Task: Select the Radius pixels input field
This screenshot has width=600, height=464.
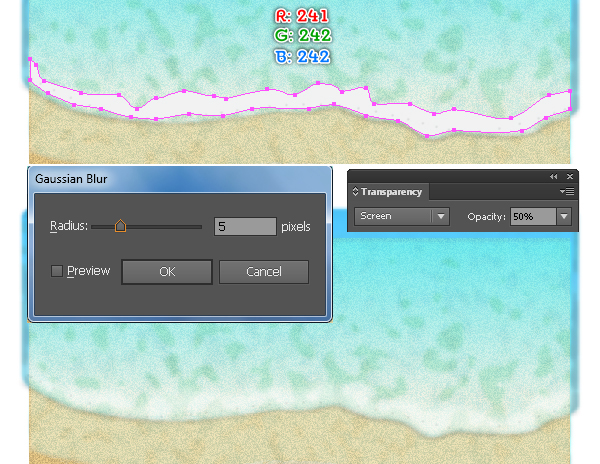Action: (x=245, y=226)
